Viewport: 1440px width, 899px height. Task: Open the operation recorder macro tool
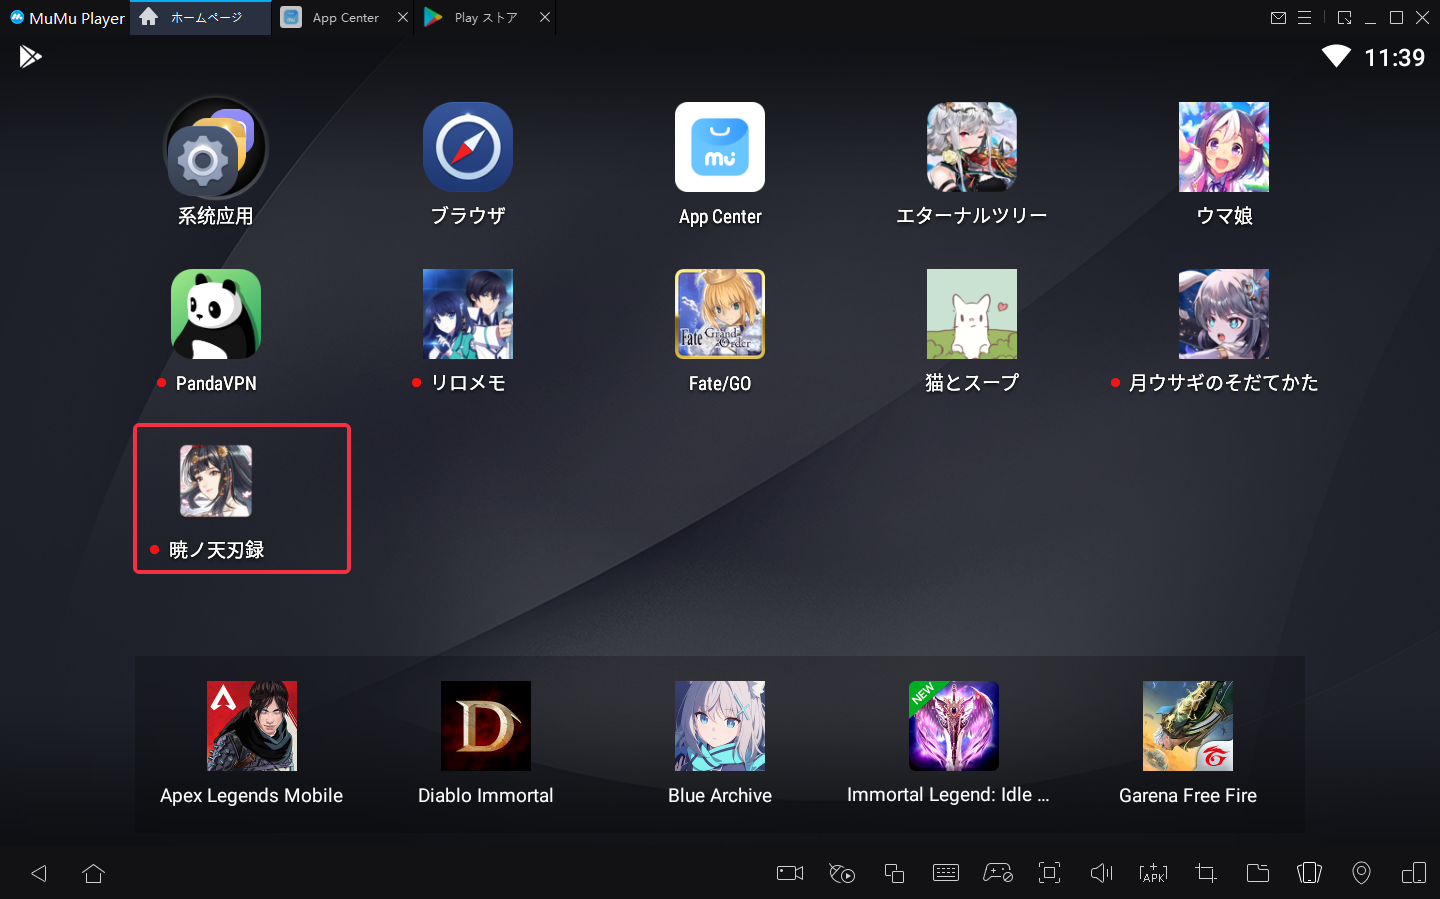[842, 873]
